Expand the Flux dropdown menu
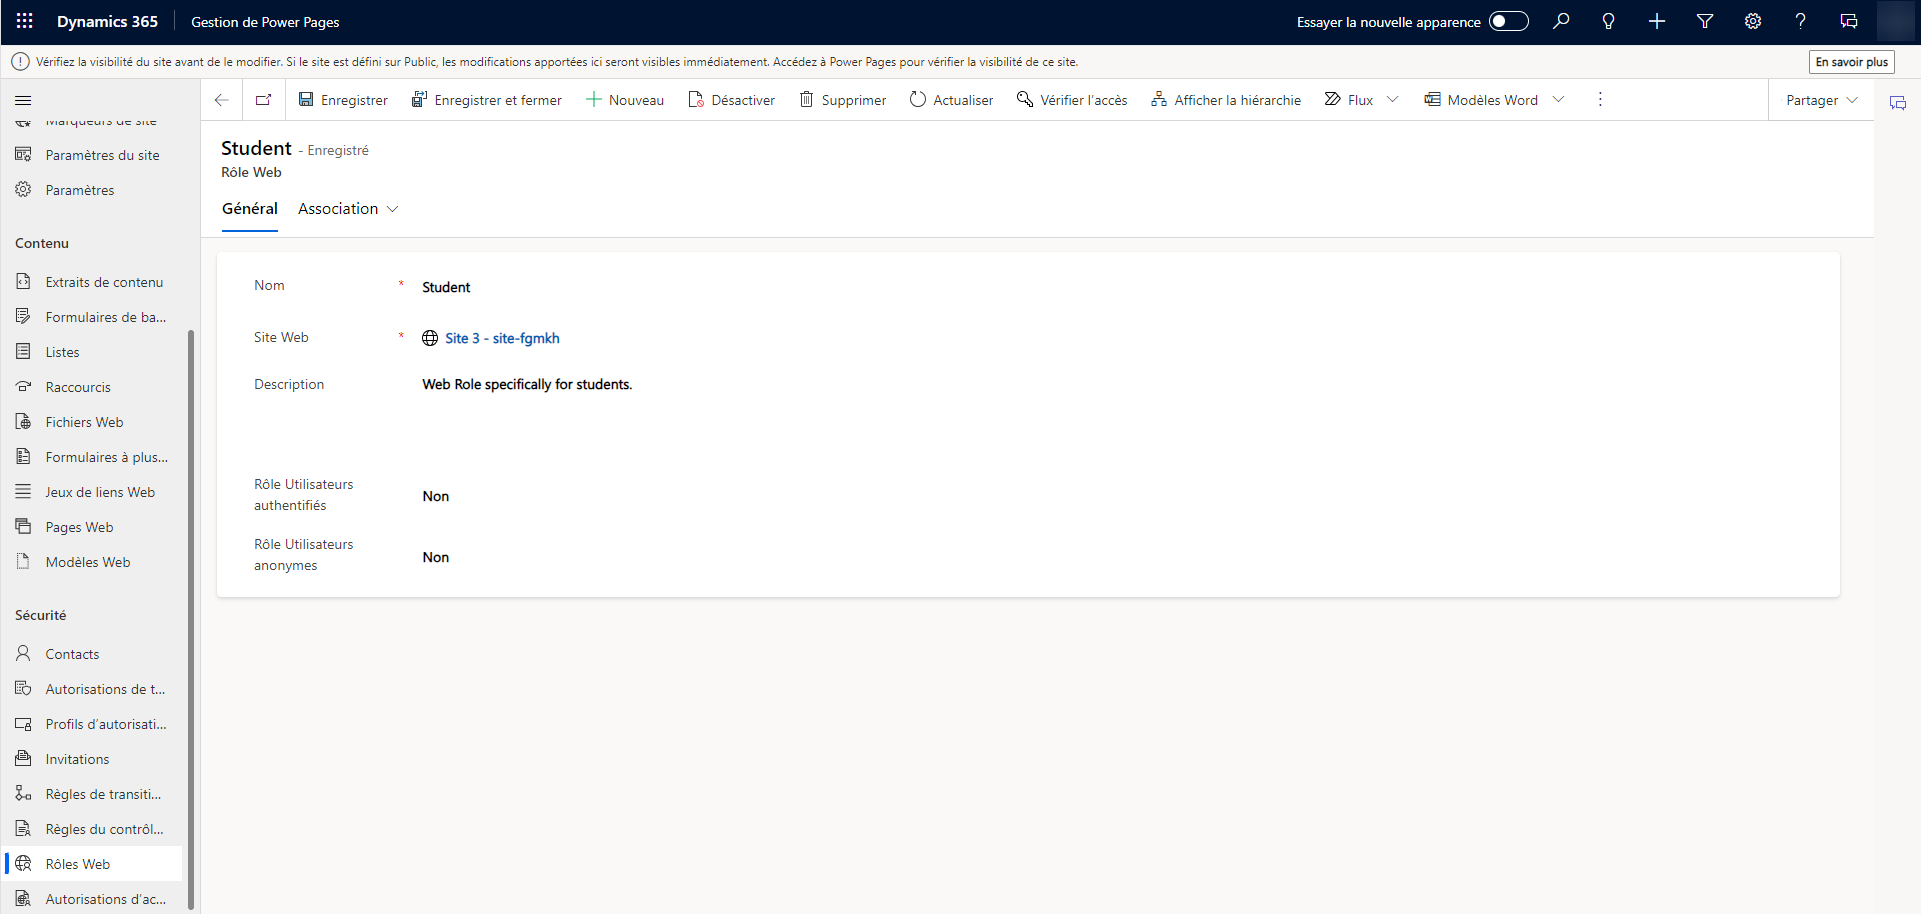This screenshot has width=1921, height=914. click(1393, 100)
